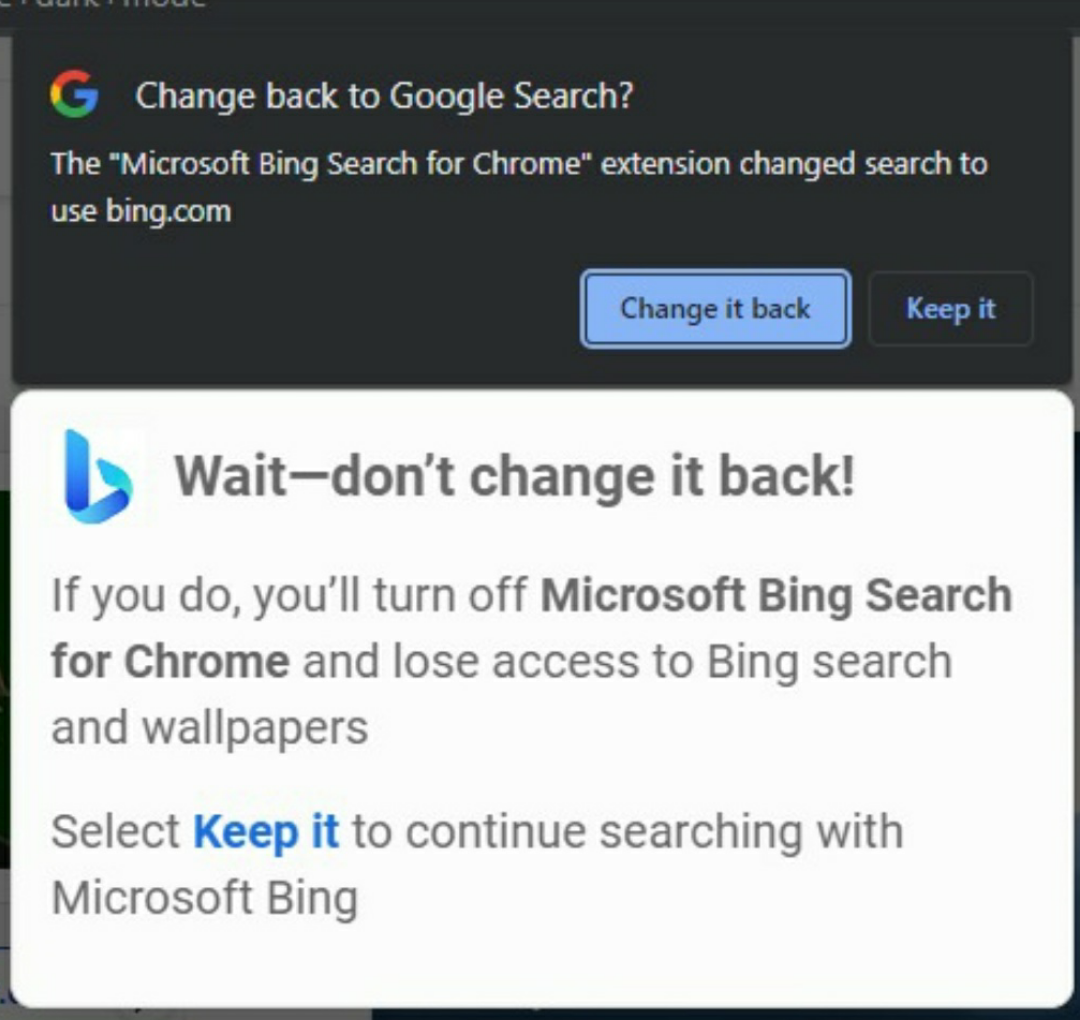Click the final "Microsoft Bing" text line
Image resolution: width=1080 pixels, height=1020 pixels.
[x=204, y=897]
